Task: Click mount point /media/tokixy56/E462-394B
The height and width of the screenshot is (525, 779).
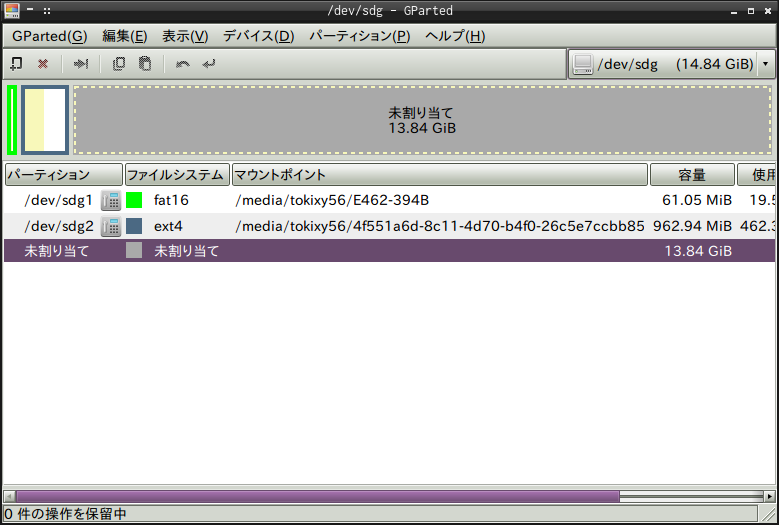Action: 332,200
